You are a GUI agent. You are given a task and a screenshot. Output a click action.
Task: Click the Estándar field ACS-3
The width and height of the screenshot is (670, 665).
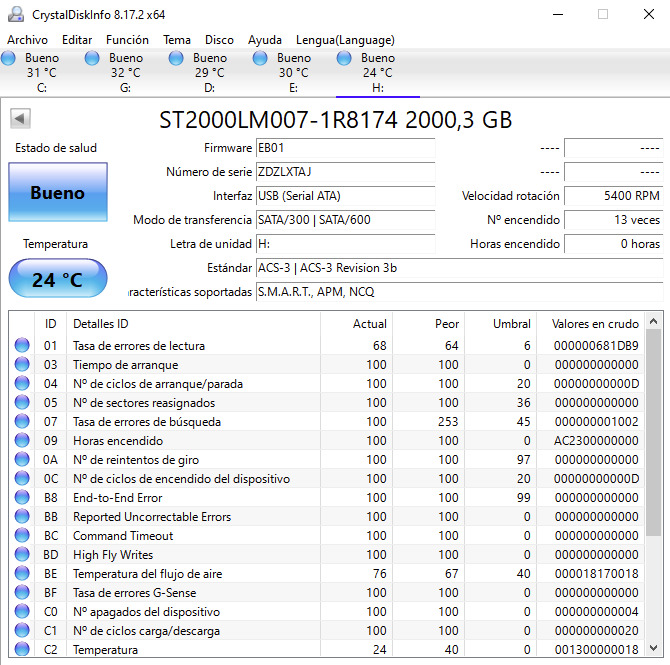pyautogui.click(x=459, y=268)
